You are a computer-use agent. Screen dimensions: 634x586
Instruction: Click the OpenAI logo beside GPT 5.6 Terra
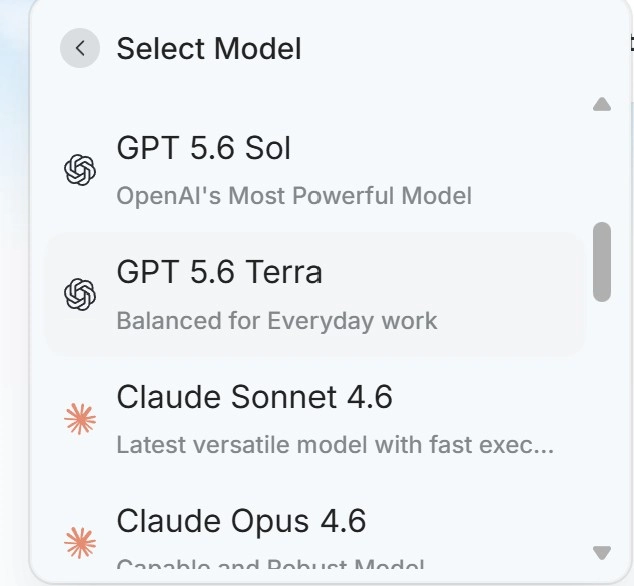click(x=80, y=294)
